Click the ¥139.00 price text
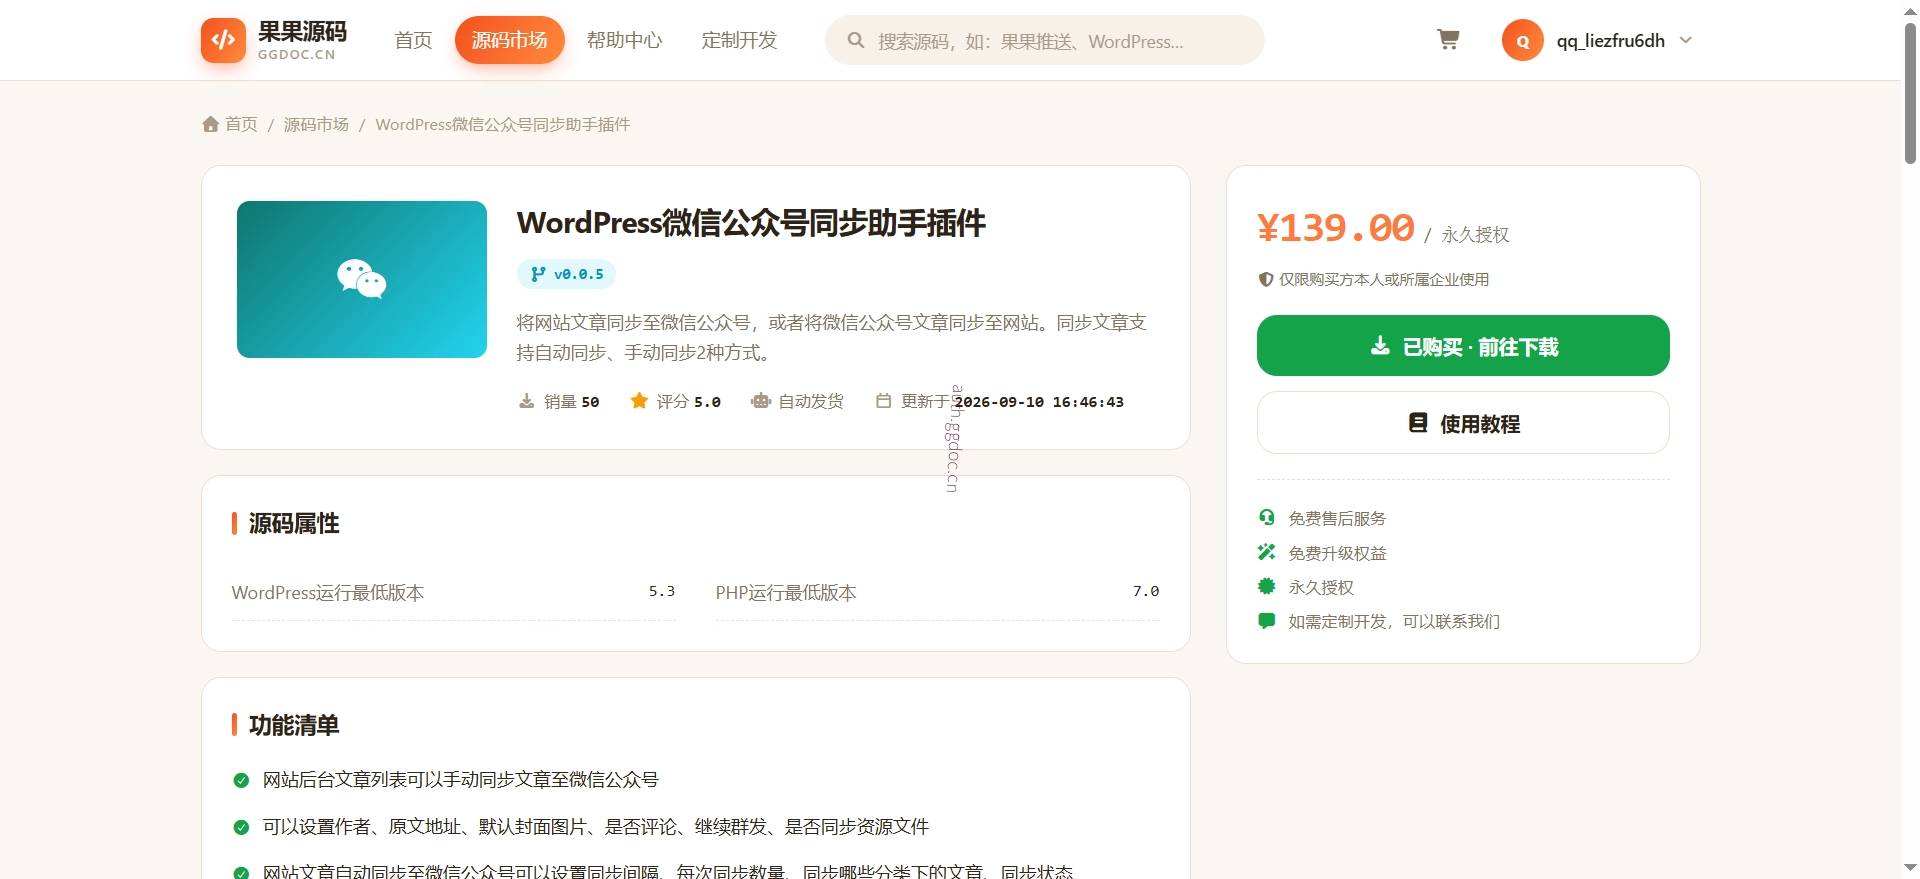The width and height of the screenshot is (1920, 879). pyautogui.click(x=1336, y=228)
